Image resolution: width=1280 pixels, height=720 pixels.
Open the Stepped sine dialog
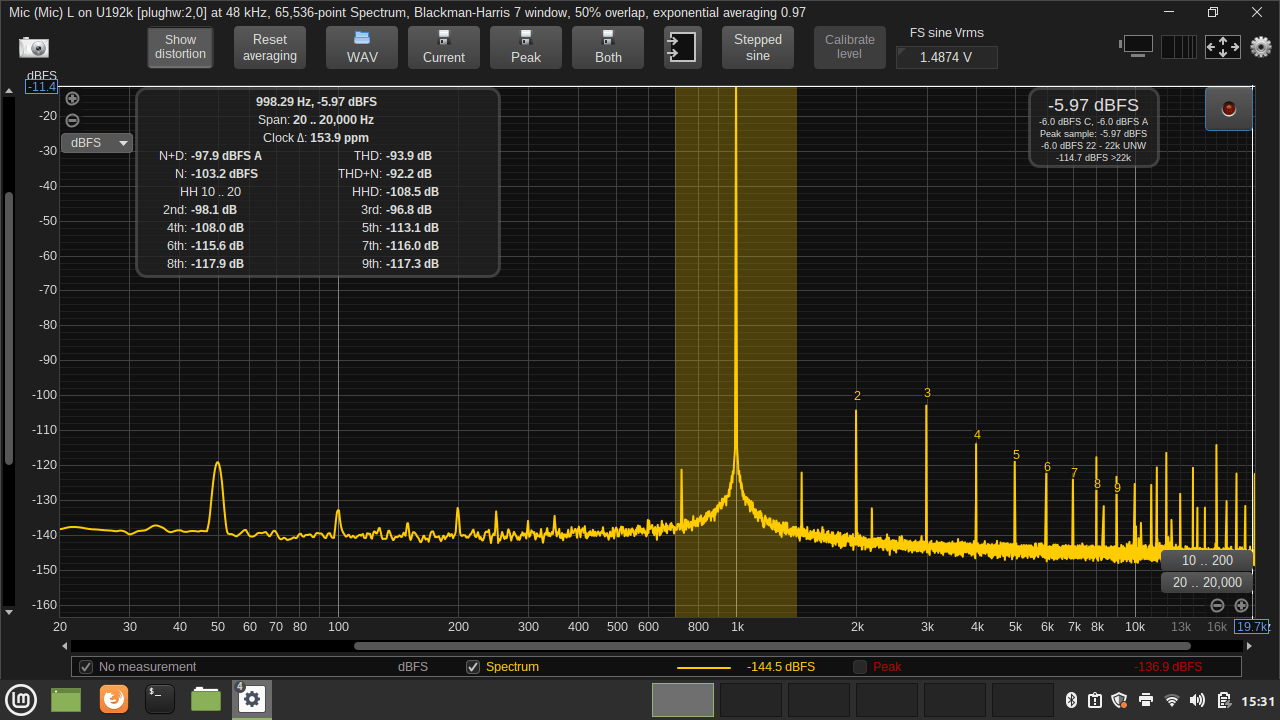pyautogui.click(x=758, y=47)
